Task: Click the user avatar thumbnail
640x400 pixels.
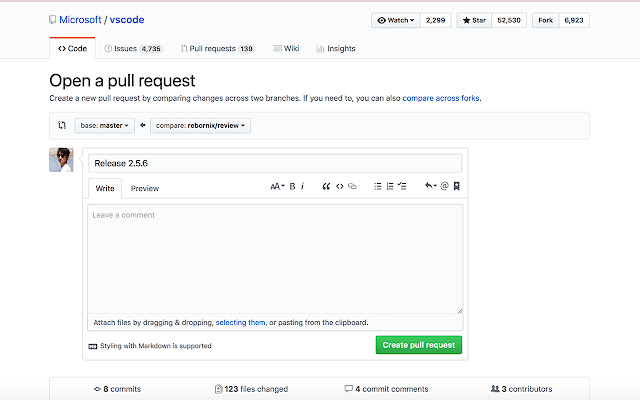Action: pos(61,160)
